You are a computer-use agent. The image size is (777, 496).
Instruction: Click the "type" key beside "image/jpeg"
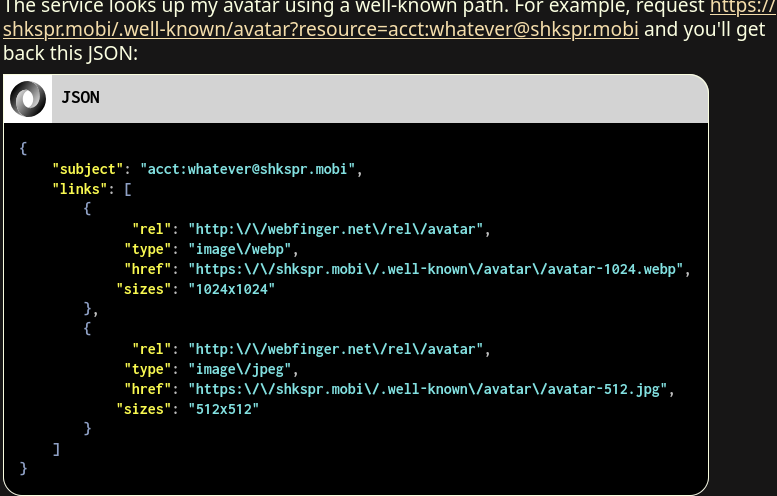coord(147,369)
